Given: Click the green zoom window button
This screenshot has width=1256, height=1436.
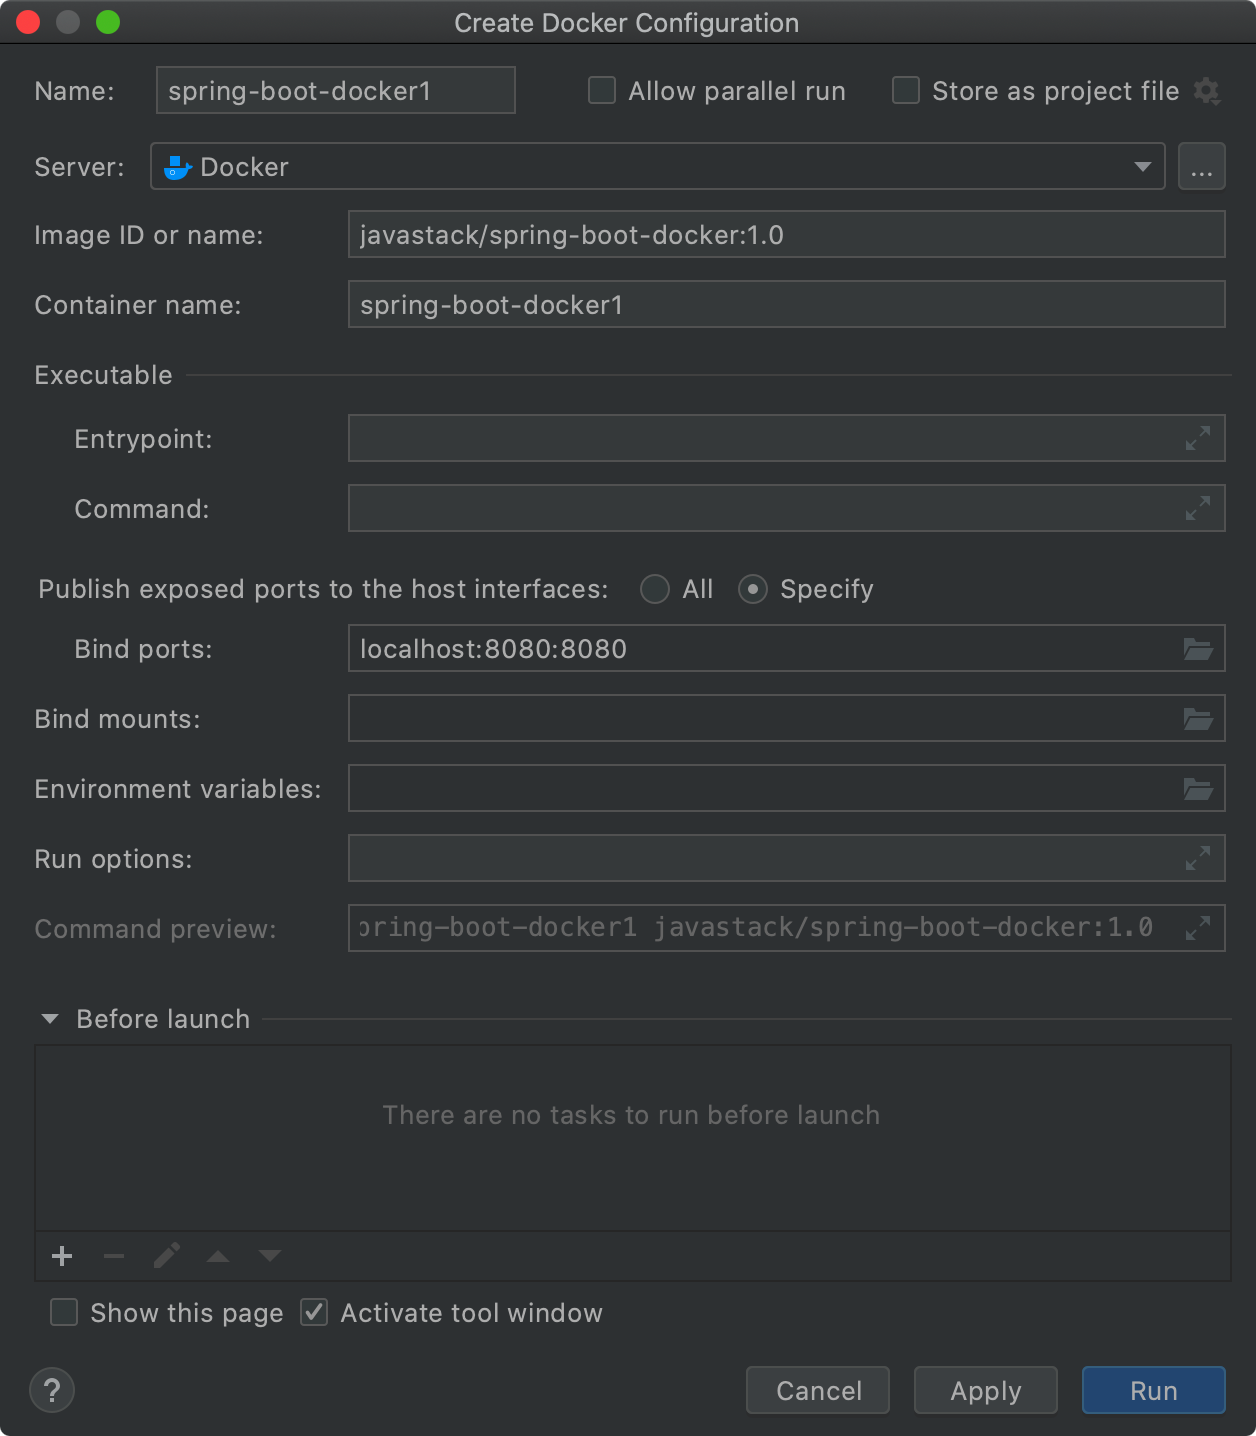Looking at the screenshot, I should click(x=108, y=22).
